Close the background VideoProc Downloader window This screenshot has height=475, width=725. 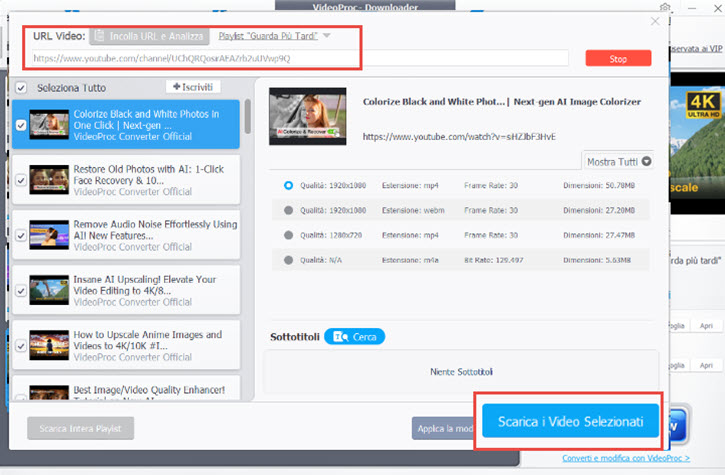point(718,8)
